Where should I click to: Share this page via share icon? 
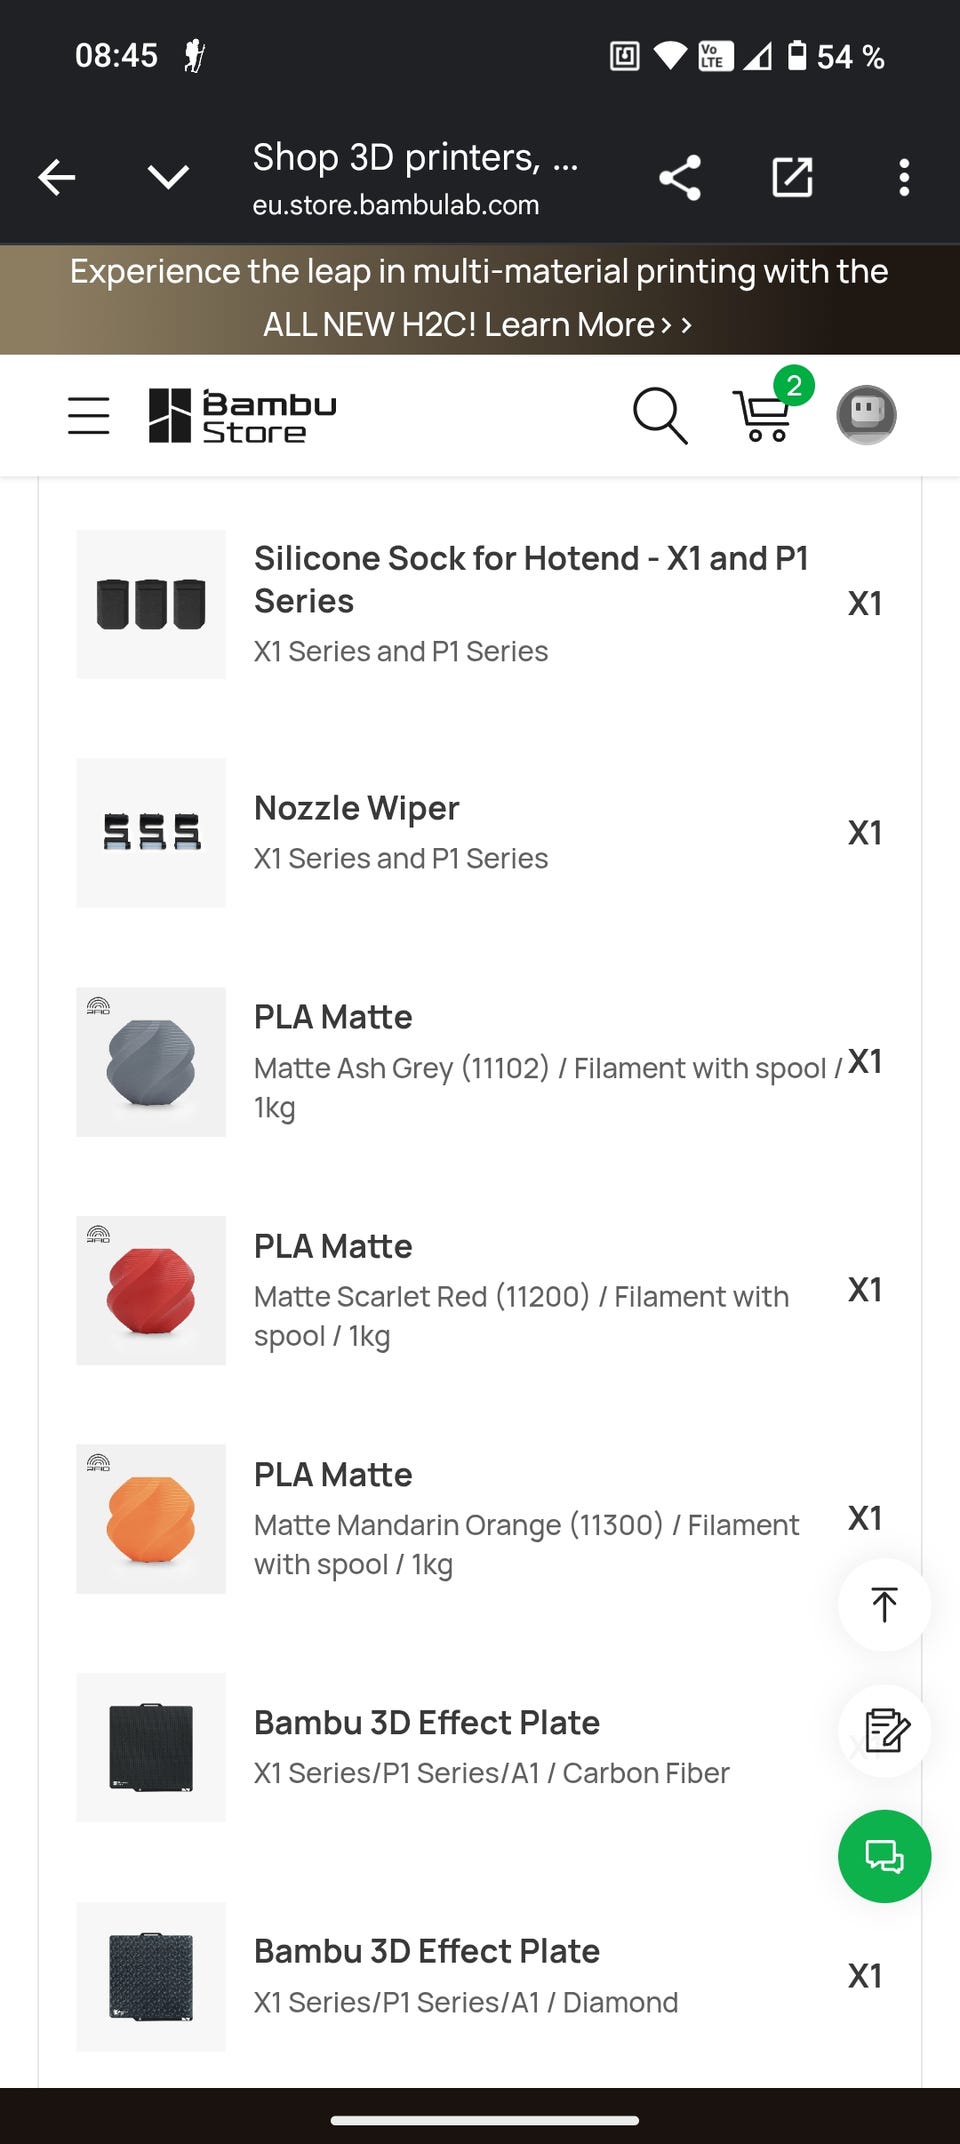coord(680,178)
